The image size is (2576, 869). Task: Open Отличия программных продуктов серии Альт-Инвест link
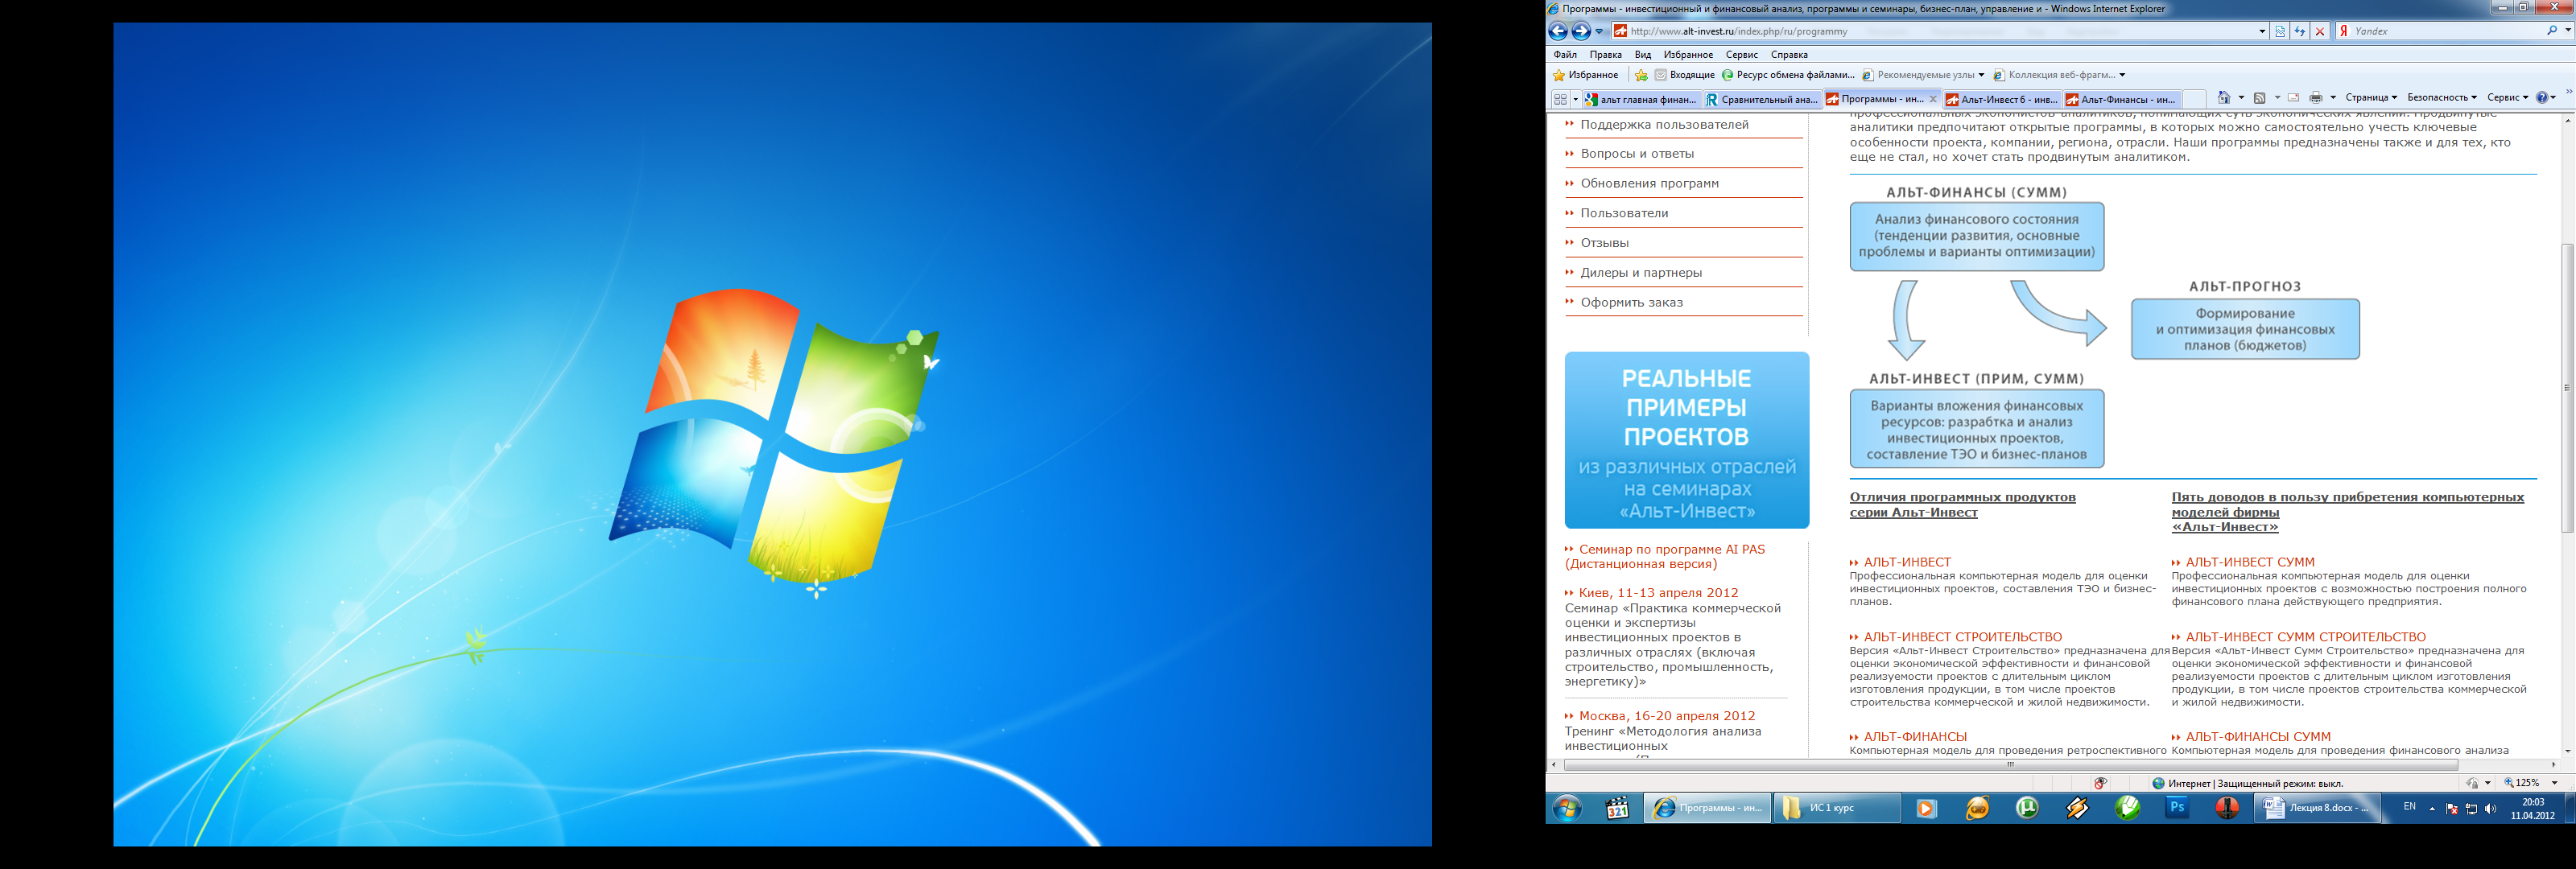[x=1962, y=505]
